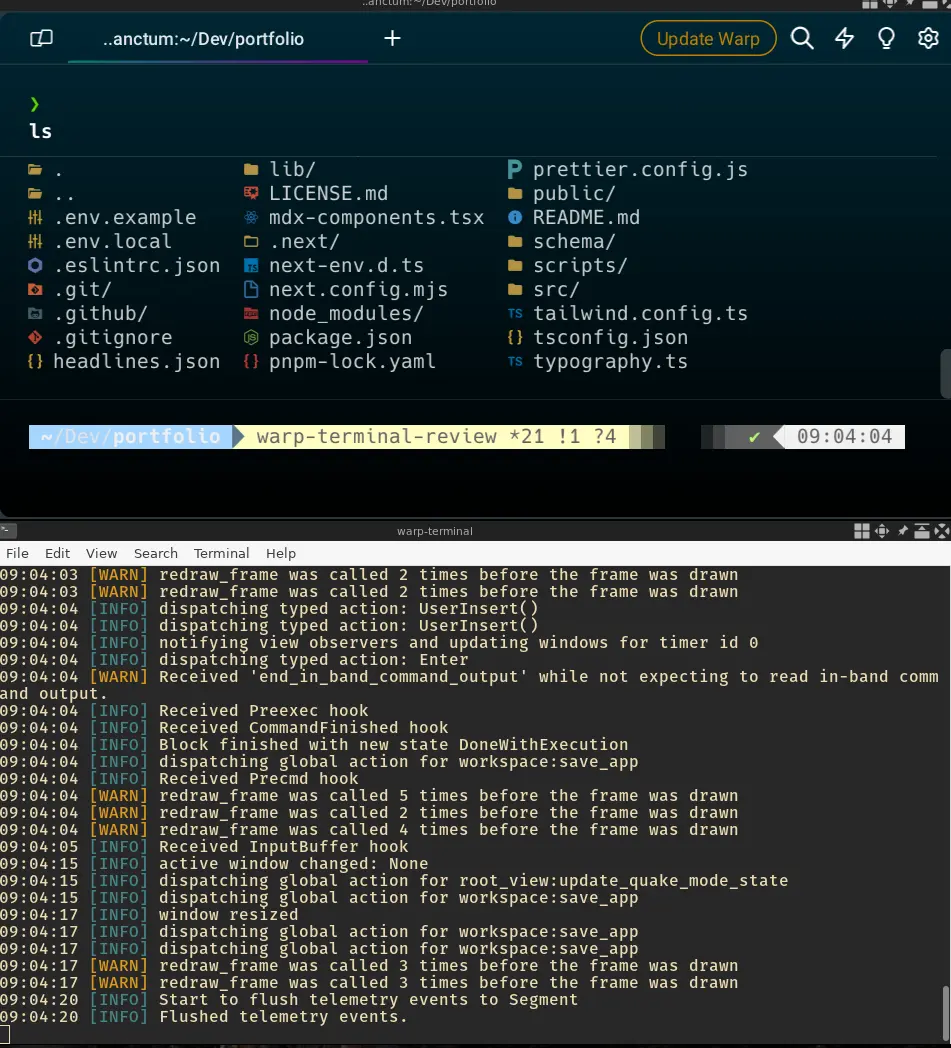Image resolution: width=951 pixels, height=1048 pixels.
Task: Click the Update Warp button
Action: pos(708,37)
